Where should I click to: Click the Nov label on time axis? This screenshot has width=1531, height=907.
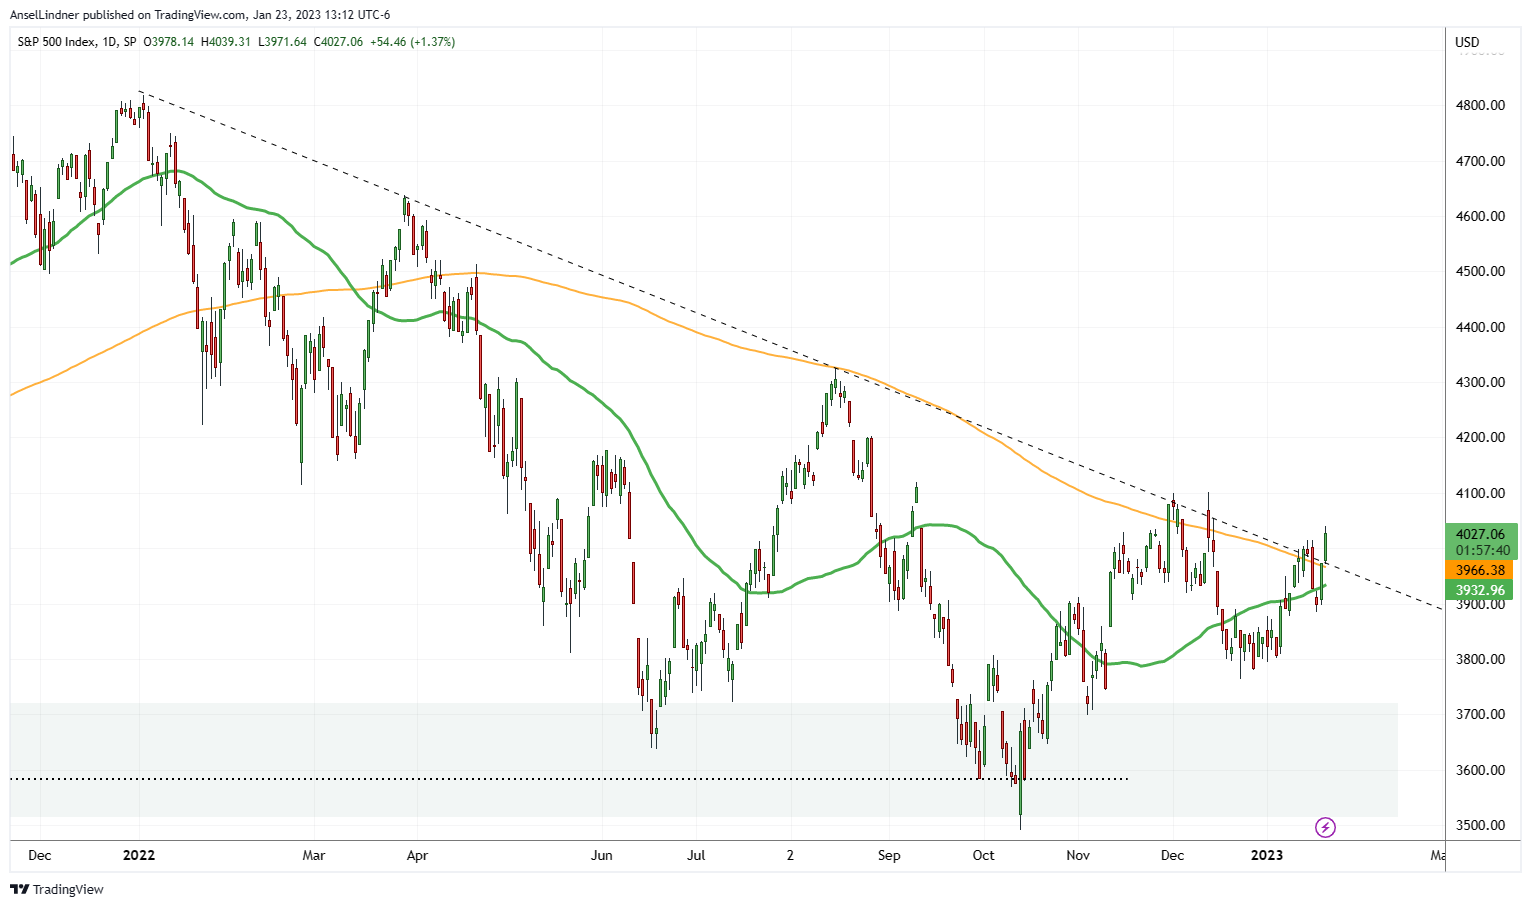click(1078, 855)
